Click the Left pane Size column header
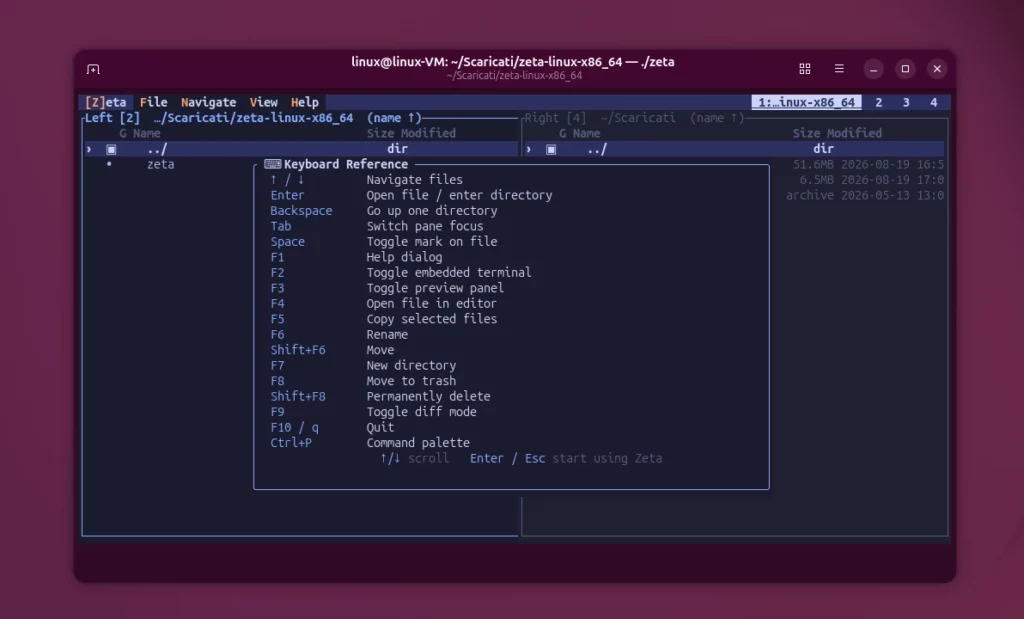This screenshot has width=1024, height=619. (380, 134)
